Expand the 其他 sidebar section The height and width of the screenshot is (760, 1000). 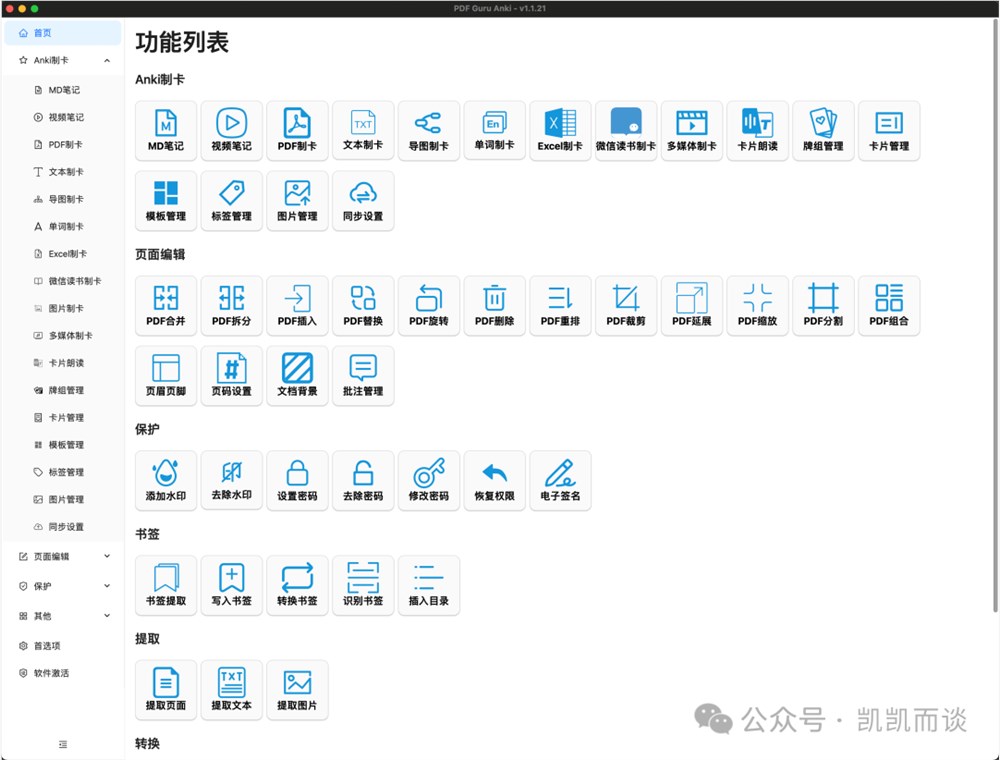[62, 616]
